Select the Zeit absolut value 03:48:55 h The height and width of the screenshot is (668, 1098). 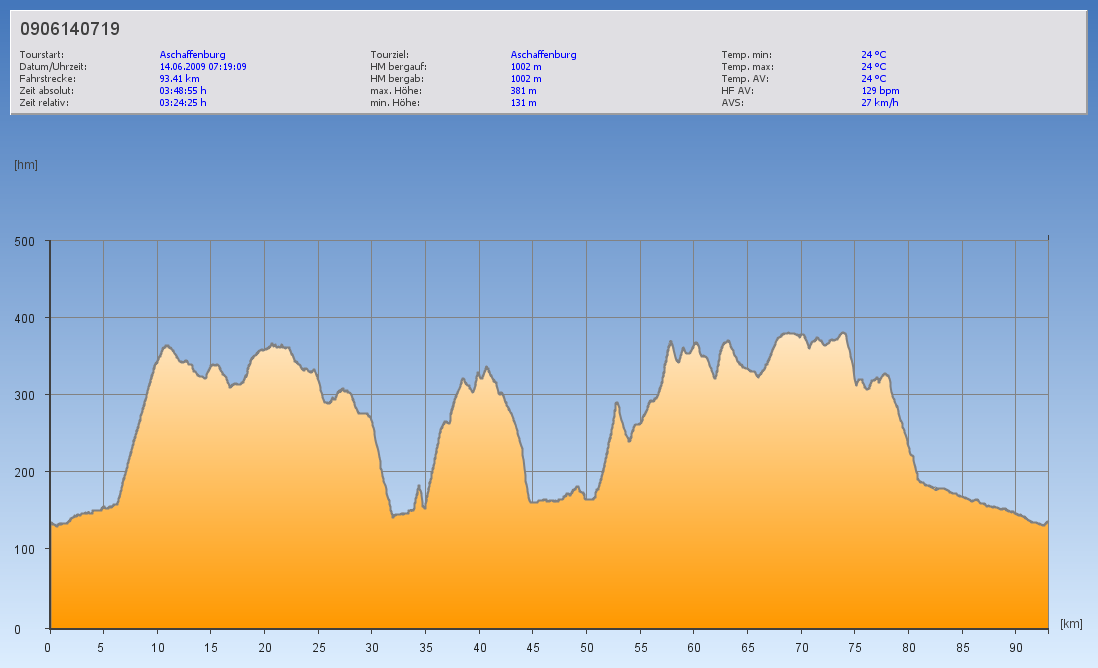(183, 90)
